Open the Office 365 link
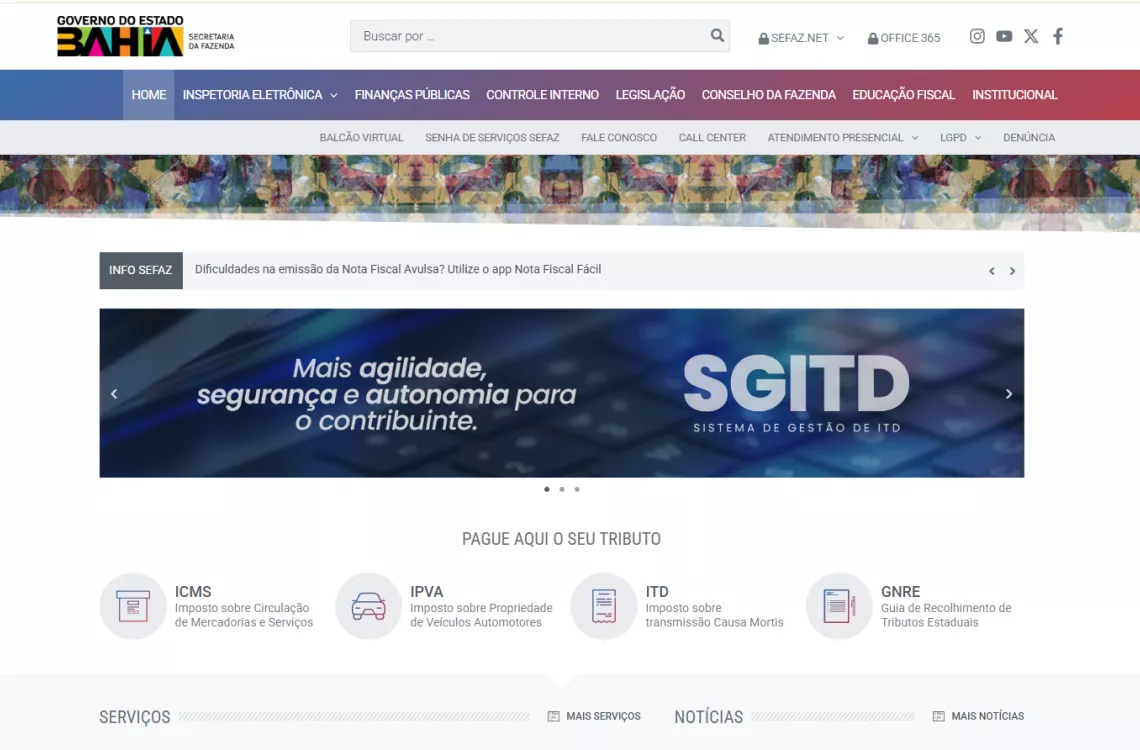 (904, 38)
